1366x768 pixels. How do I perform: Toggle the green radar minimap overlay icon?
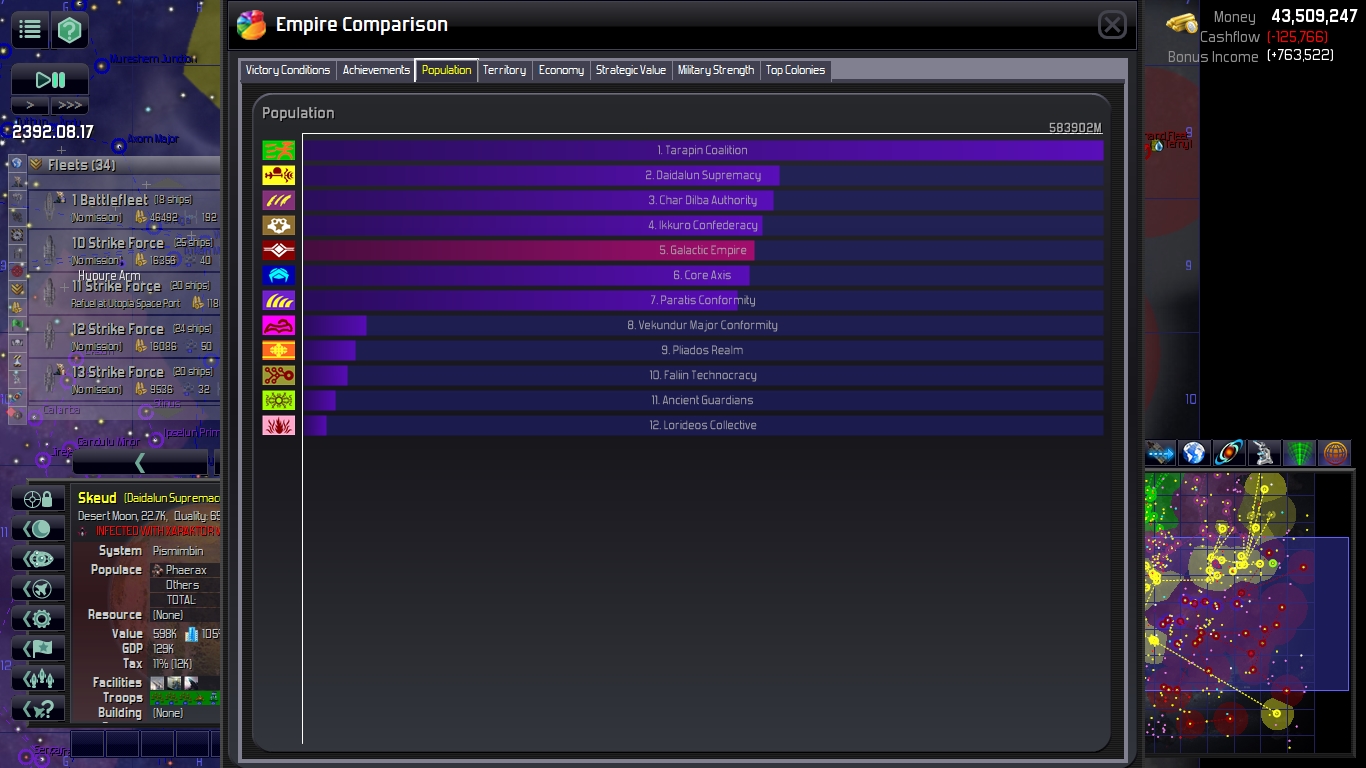(x=1299, y=453)
